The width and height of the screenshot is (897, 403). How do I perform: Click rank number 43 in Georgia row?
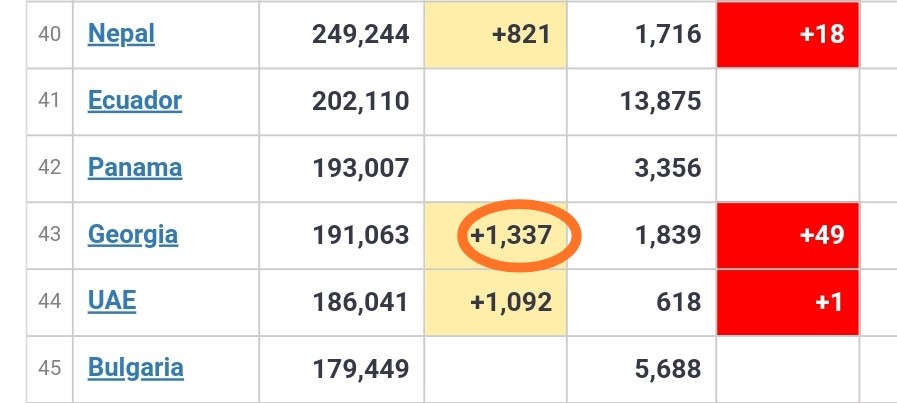point(49,234)
